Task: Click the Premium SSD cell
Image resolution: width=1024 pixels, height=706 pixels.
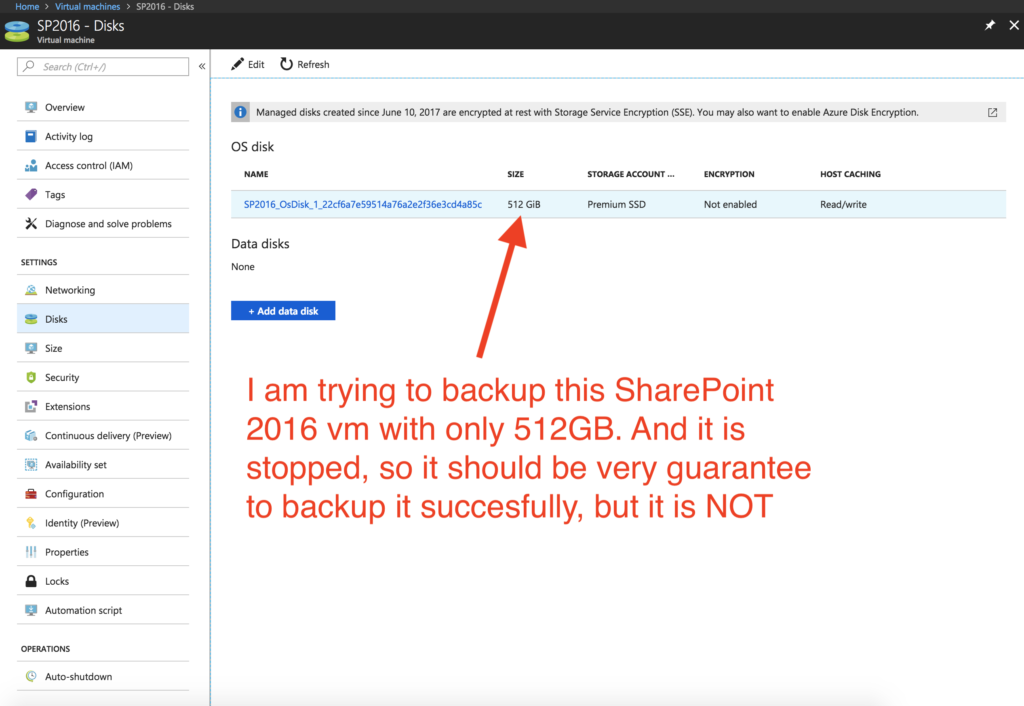Action: click(616, 204)
